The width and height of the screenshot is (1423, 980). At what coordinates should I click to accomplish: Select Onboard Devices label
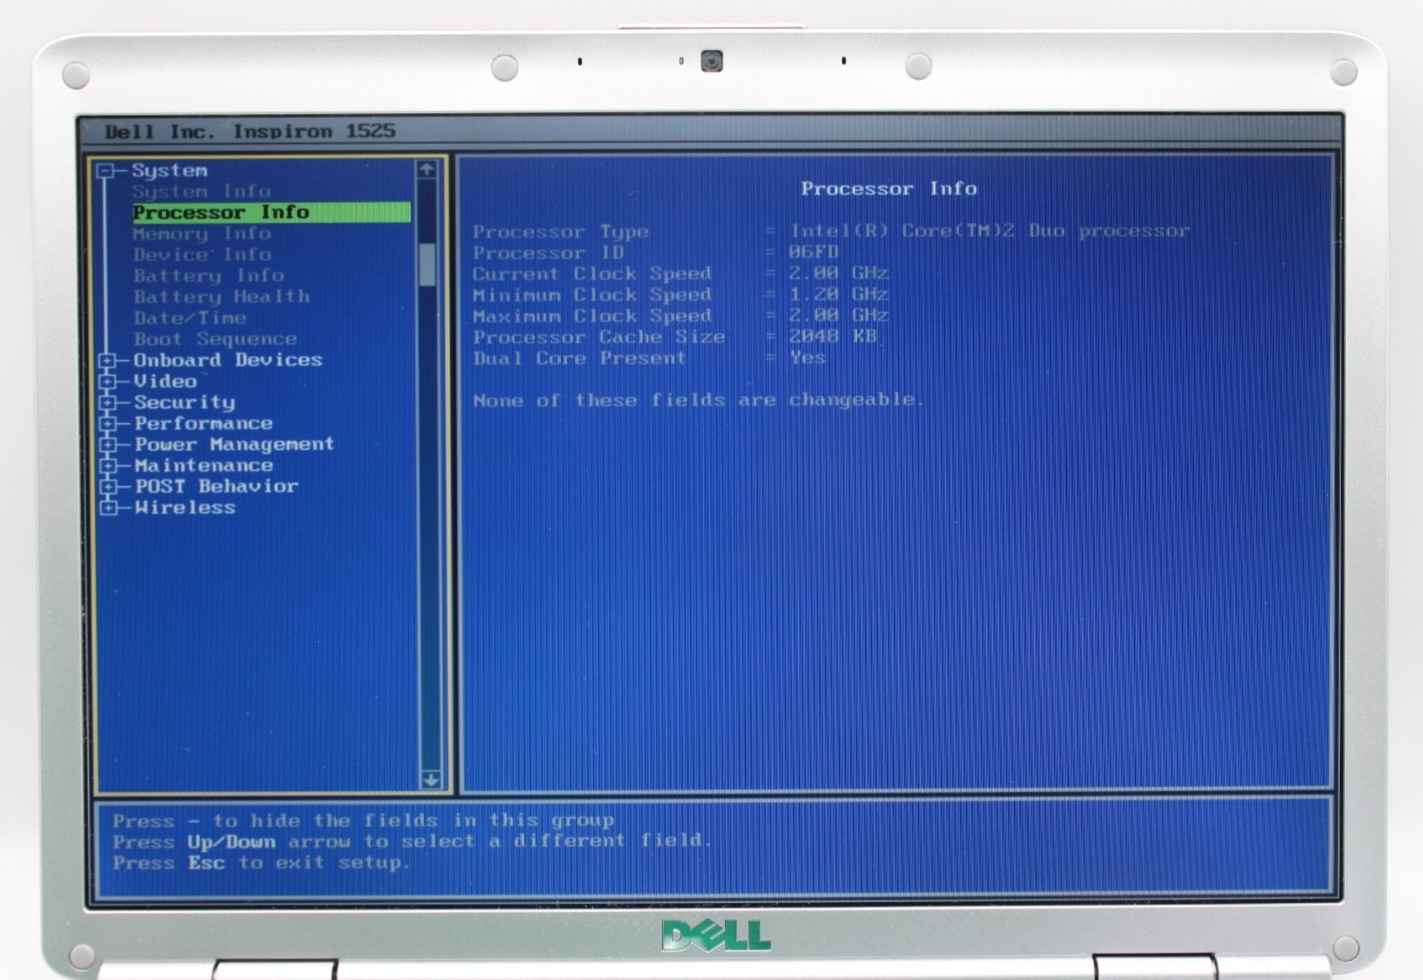[228, 360]
